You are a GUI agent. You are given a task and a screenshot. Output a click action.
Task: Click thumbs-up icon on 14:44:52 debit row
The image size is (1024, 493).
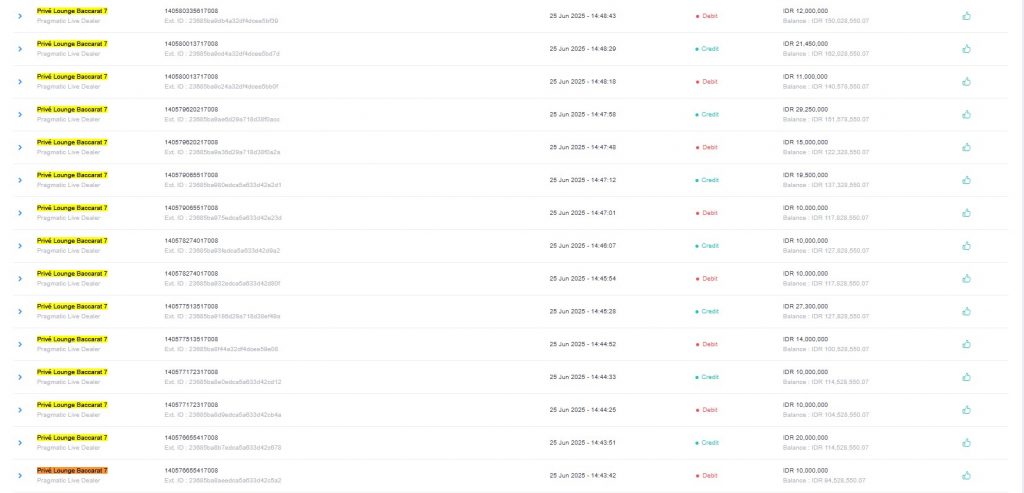pyautogui.click(x=967, y=344)
